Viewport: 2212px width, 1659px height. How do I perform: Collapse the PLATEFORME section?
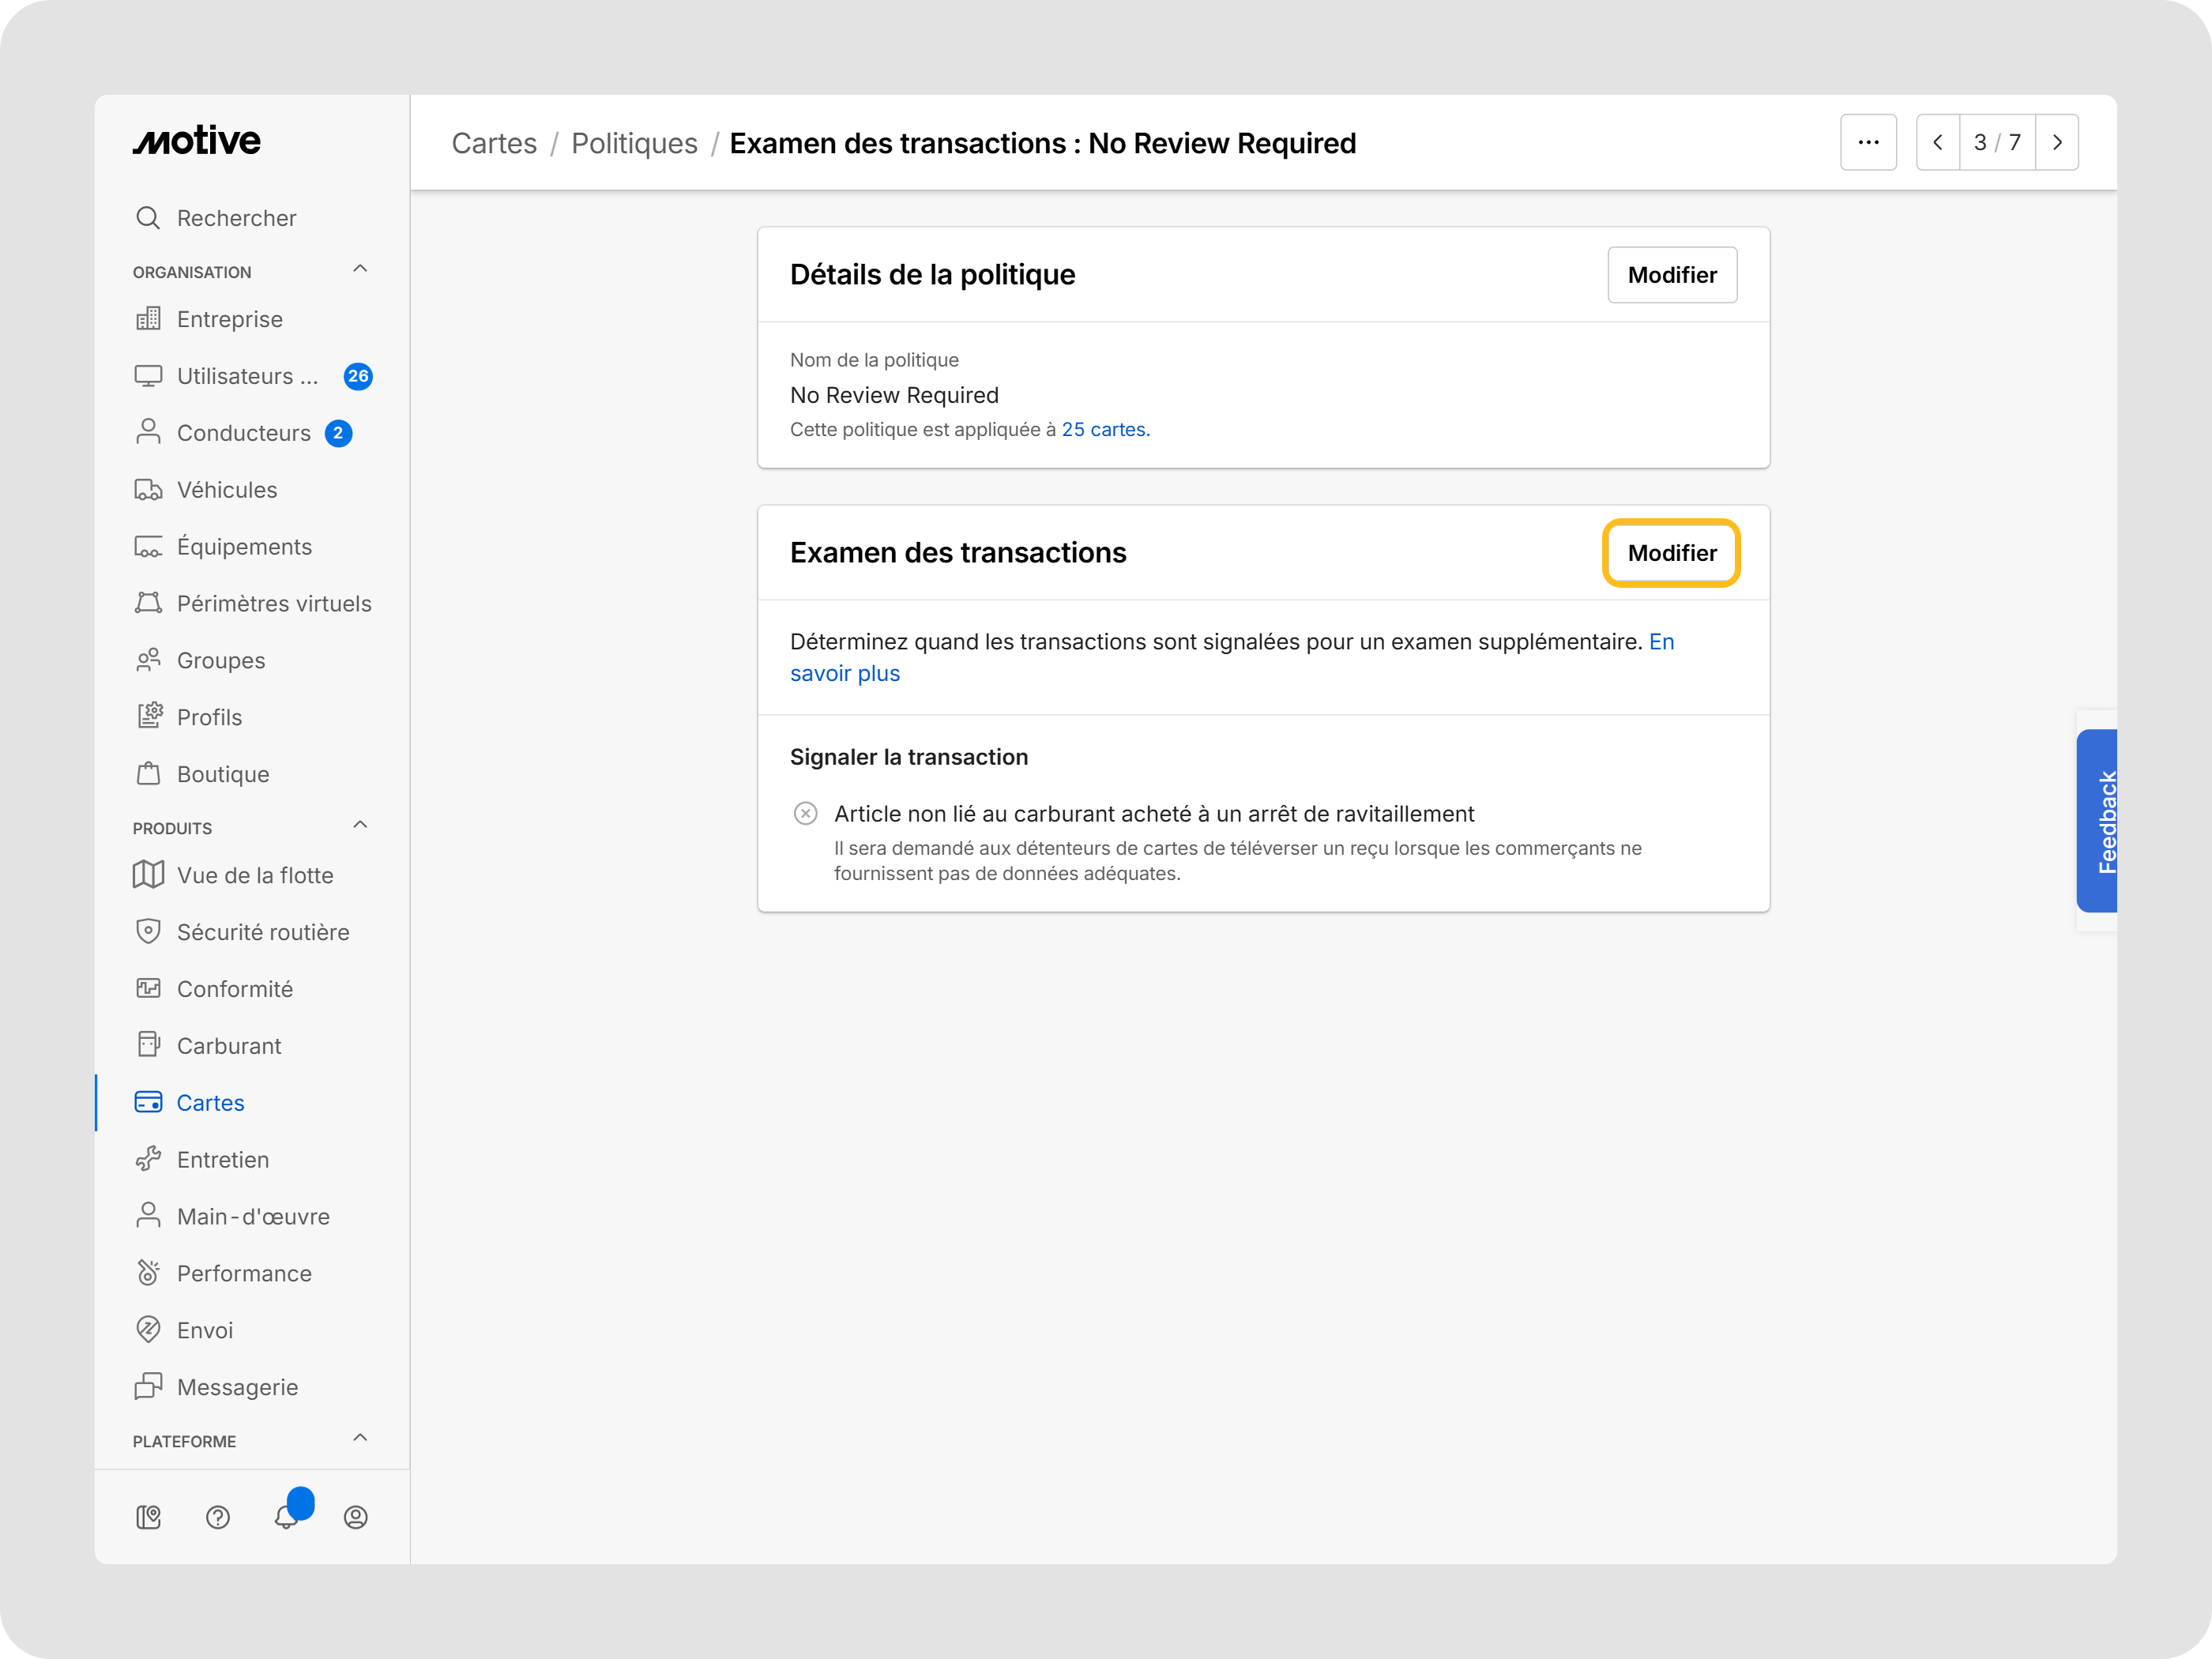[x=360, y=1438]
